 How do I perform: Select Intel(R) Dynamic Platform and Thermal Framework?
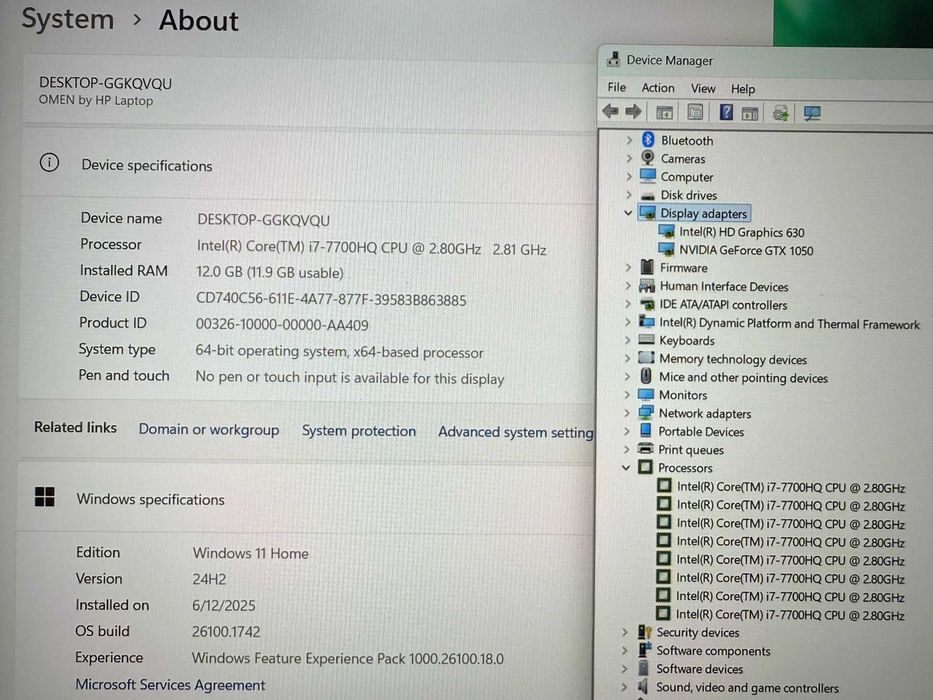point(789,324)
